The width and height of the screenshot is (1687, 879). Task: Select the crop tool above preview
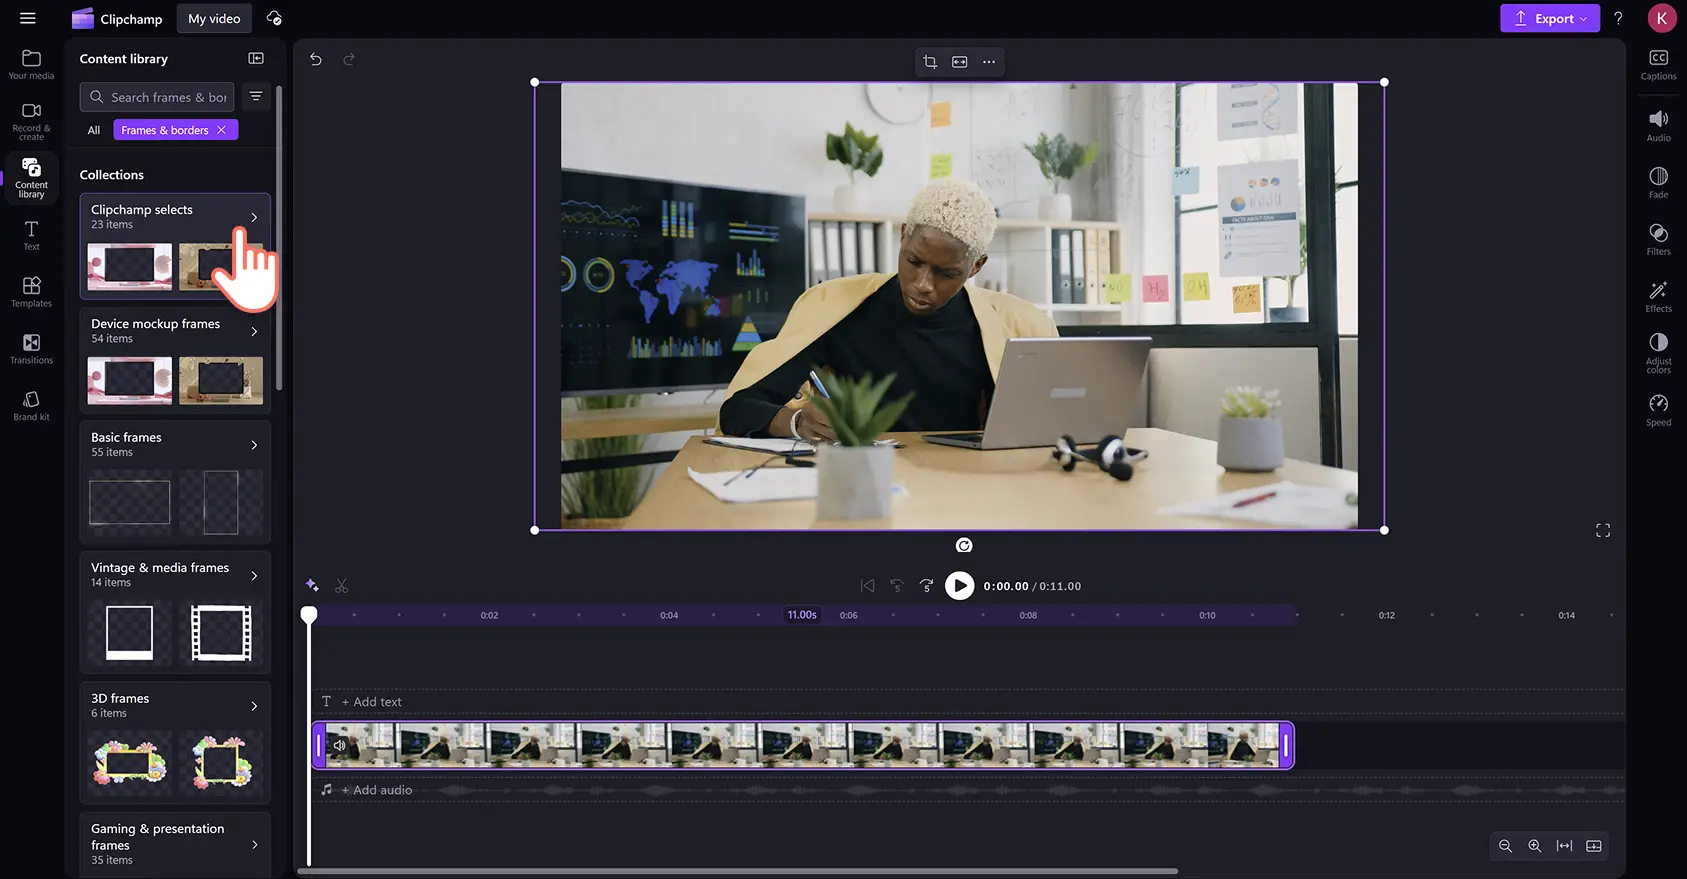coord(930,62)
